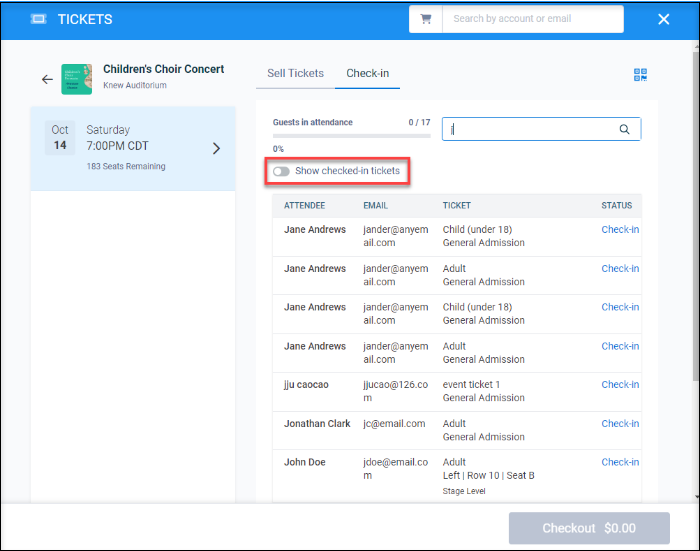Focus the search by account or email field
700x551 pixels.
[533, 19]
